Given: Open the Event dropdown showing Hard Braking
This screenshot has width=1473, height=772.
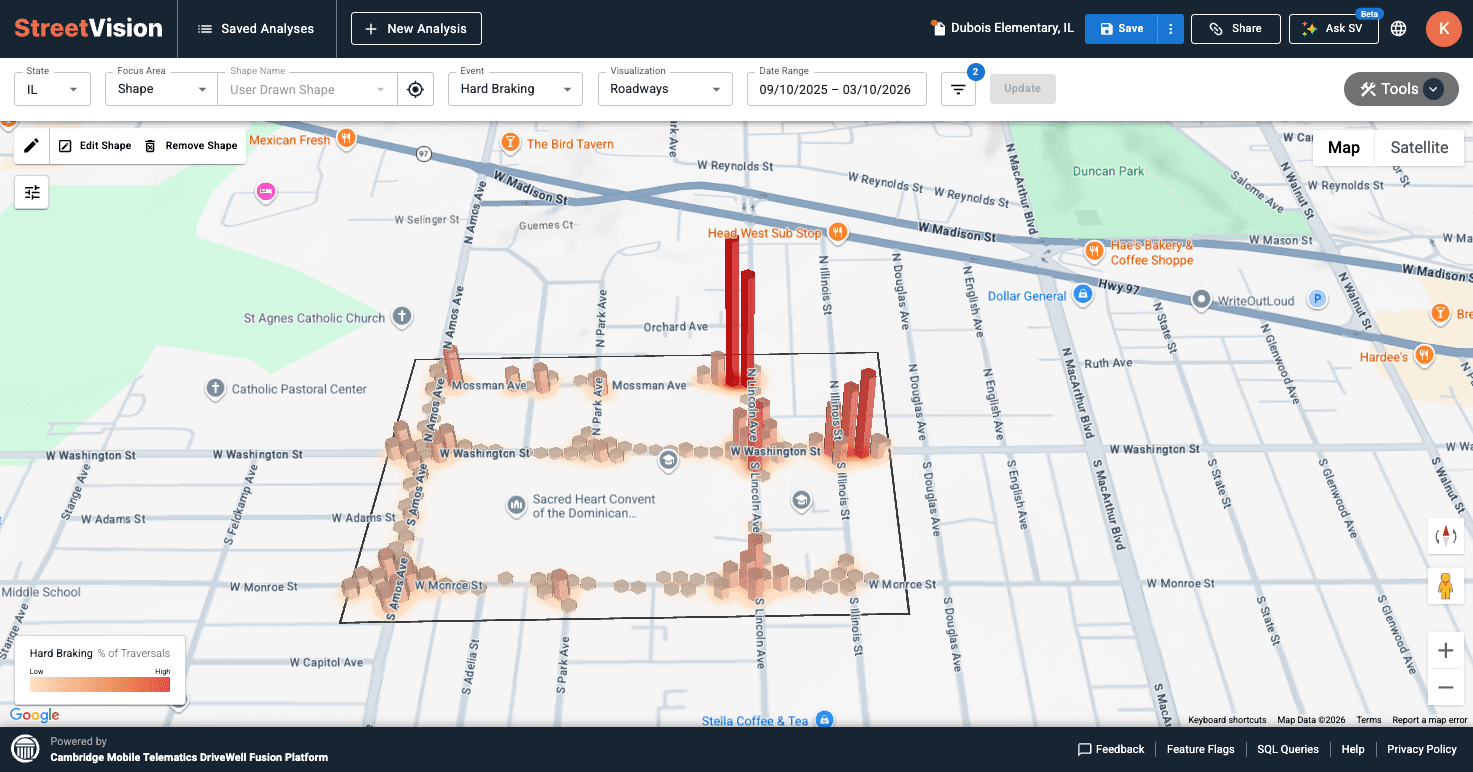Looking at the screenshot, I should click(x=514, y=89).
